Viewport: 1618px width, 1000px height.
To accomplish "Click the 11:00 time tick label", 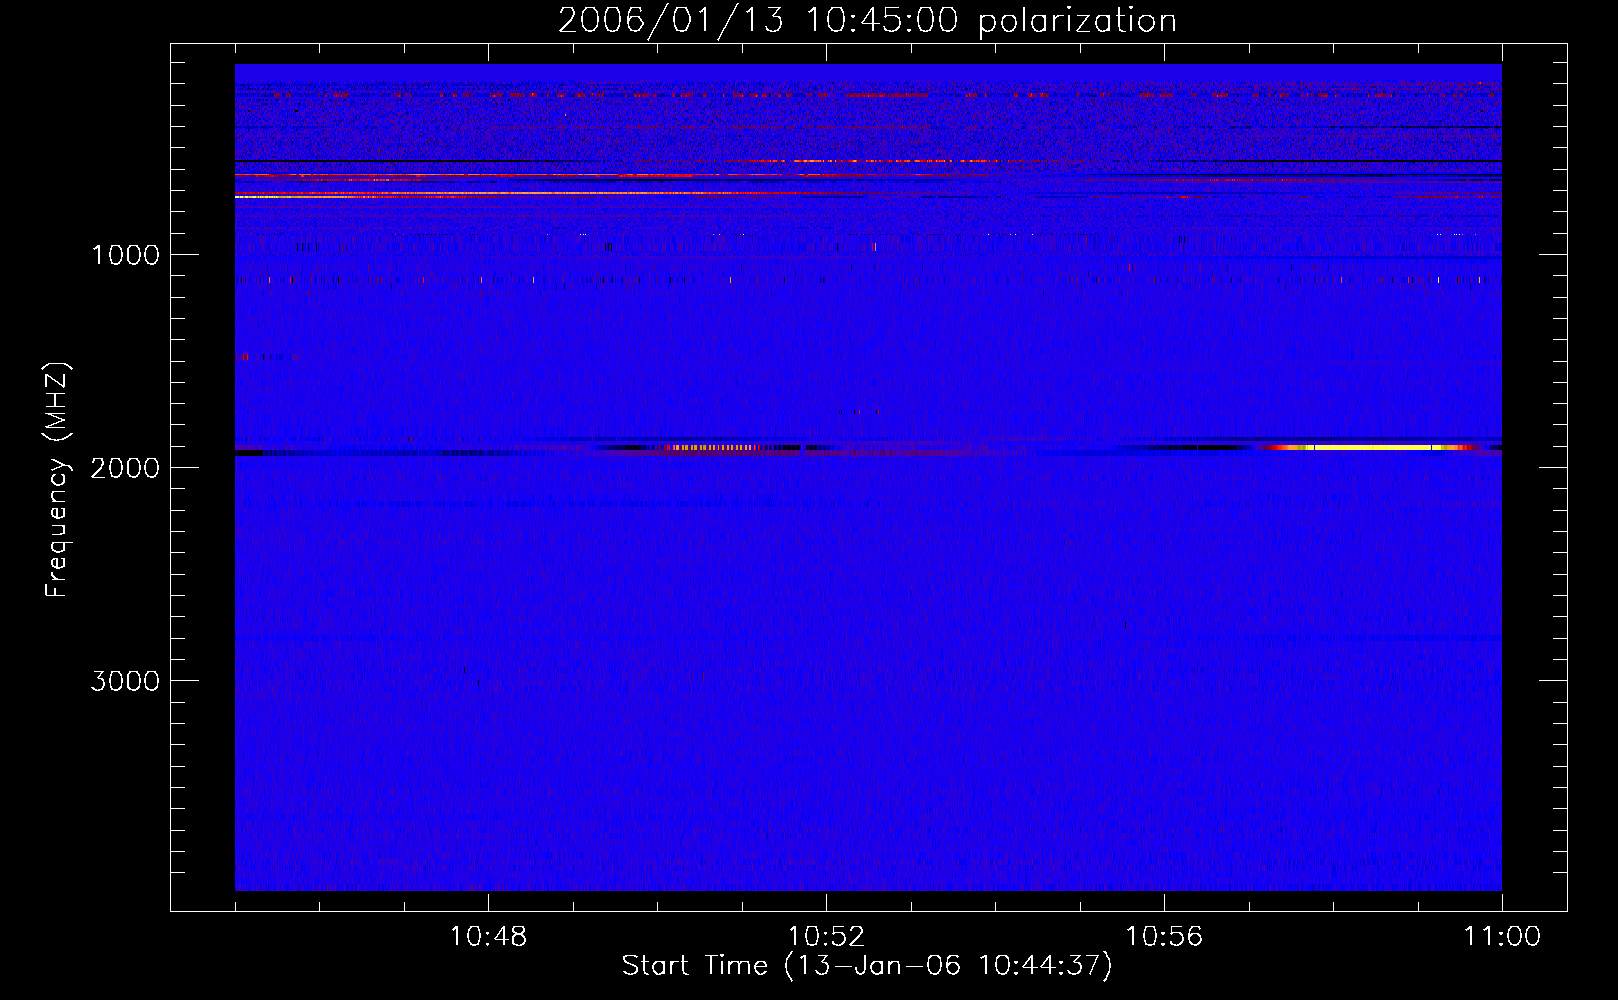I will click(1502, 937).
